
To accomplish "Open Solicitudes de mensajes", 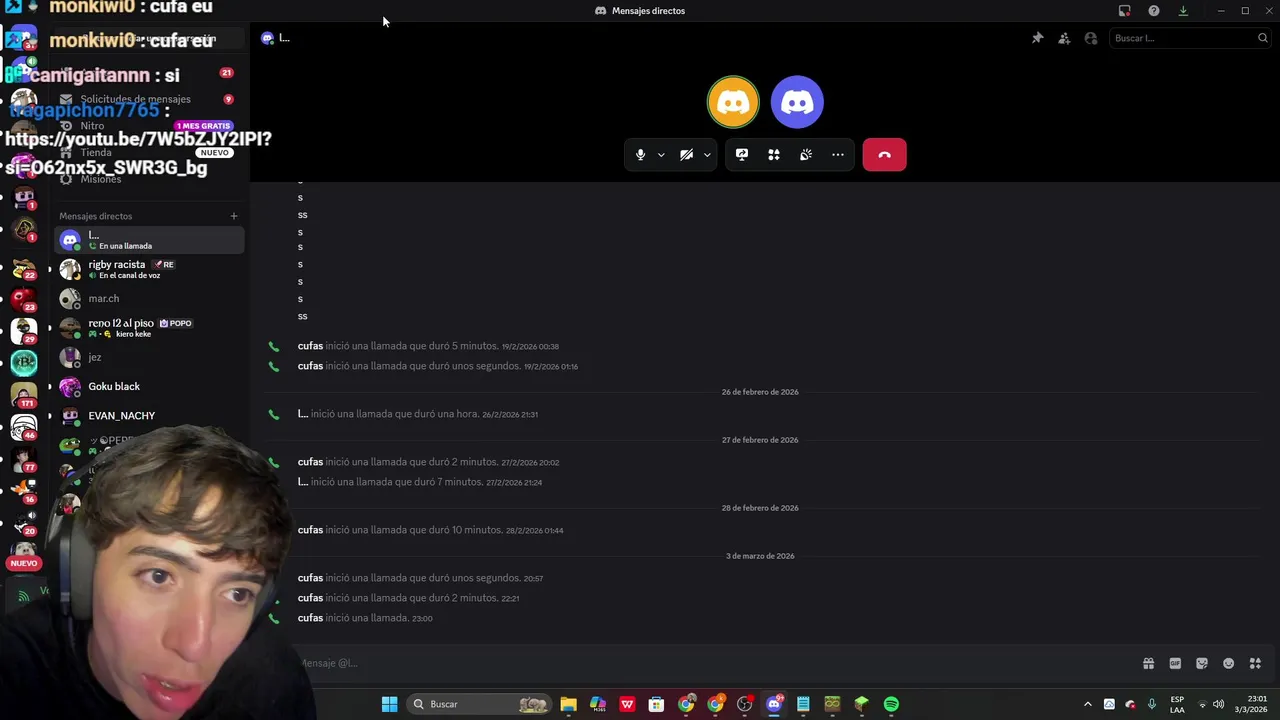I will tap(150, 99).
